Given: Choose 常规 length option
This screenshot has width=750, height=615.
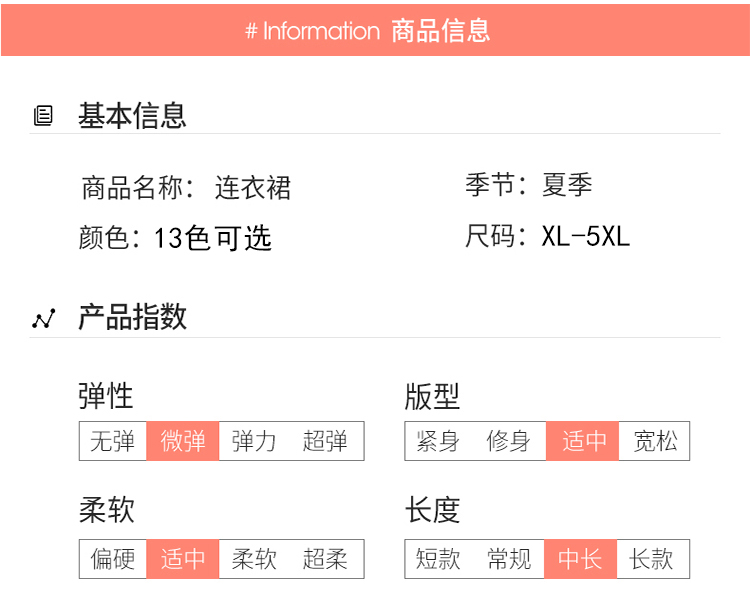Looking at the screenshot, I should point(509,559).
